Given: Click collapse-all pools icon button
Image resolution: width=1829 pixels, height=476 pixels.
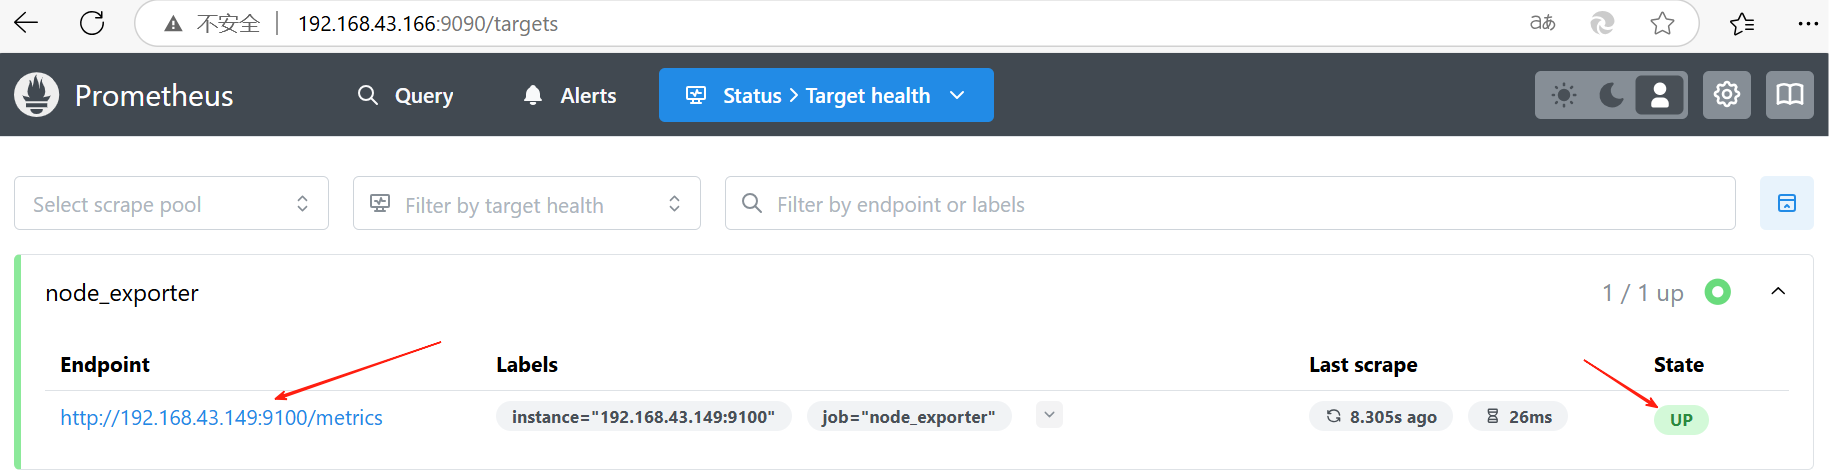Looking at the screenshot, I should (x=1786, y=204).
